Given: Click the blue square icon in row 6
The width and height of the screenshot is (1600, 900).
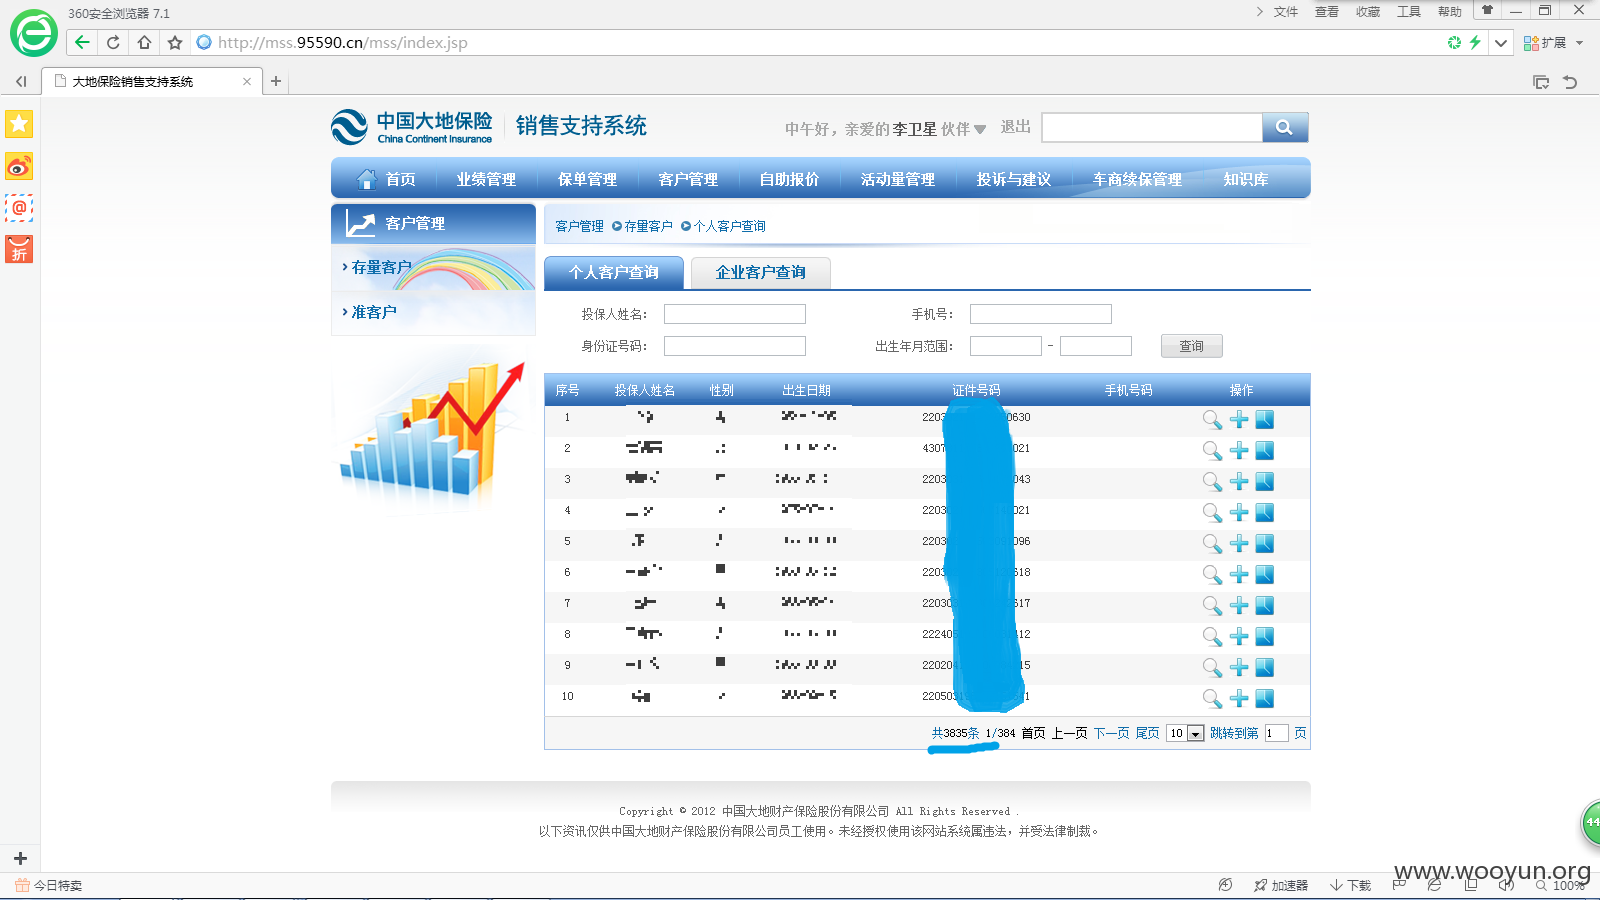Looking at the screenshot, I should [1265, 575].
